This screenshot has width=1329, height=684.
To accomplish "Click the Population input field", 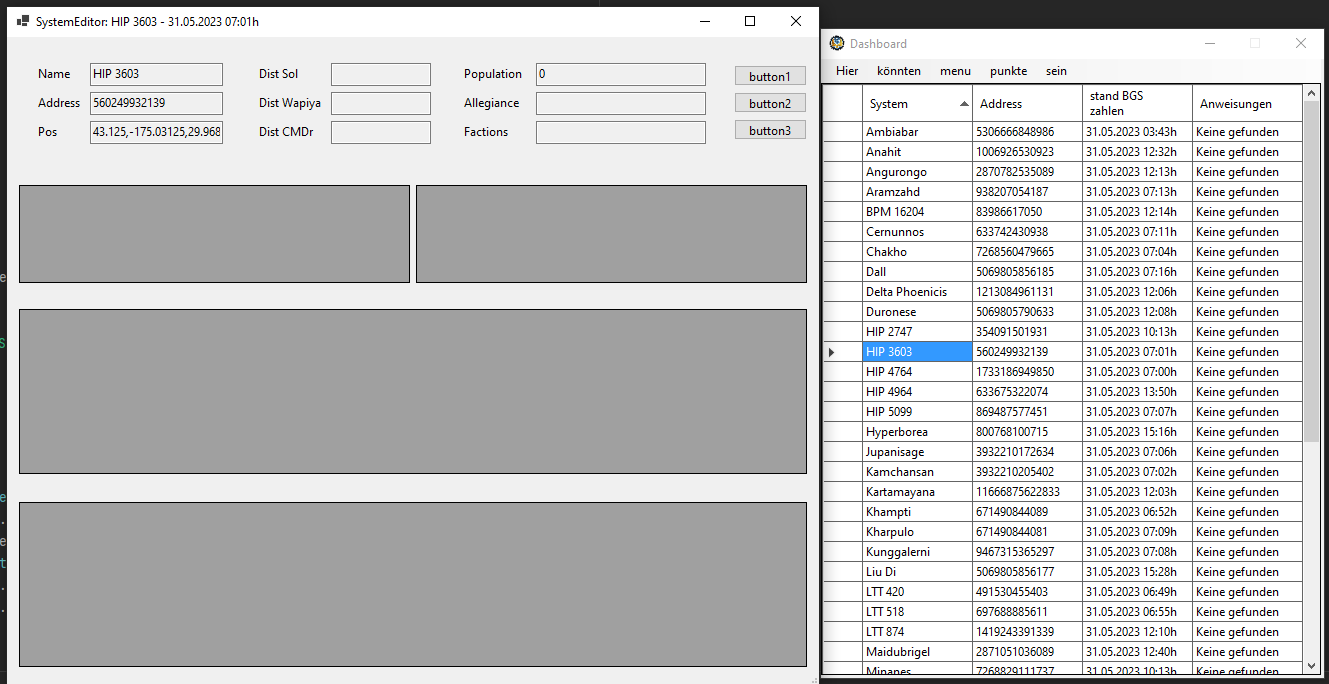I will click(x=620, y=74).
